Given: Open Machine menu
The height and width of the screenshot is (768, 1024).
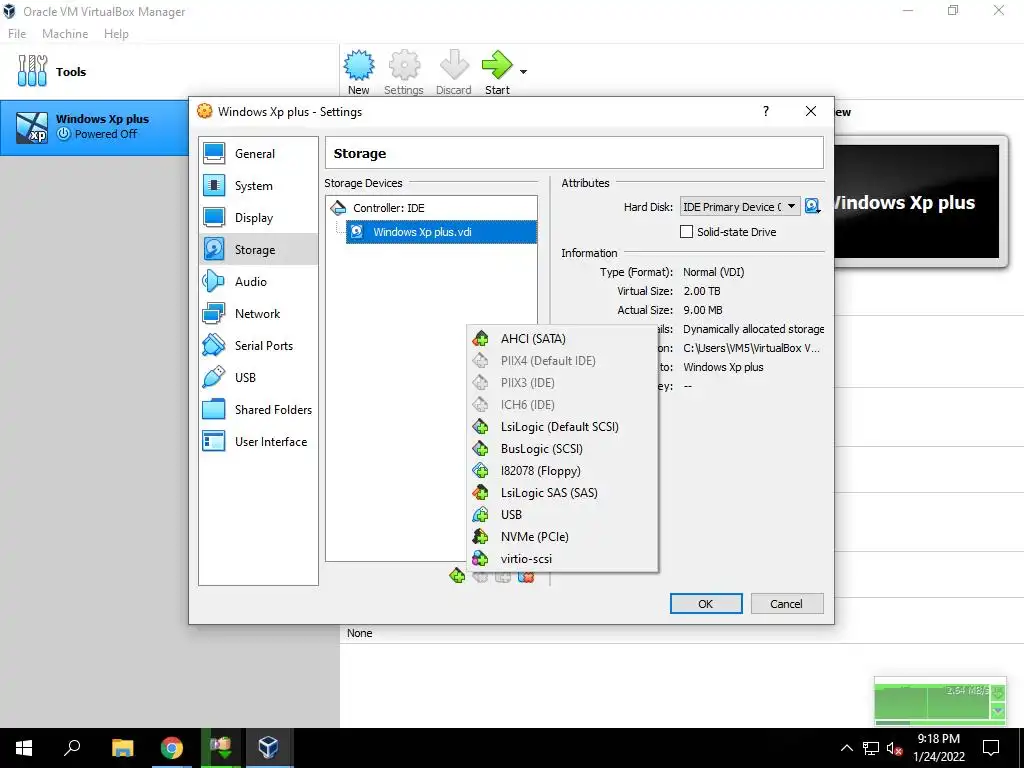Looking at the screenshot, I should coord(65,34).
